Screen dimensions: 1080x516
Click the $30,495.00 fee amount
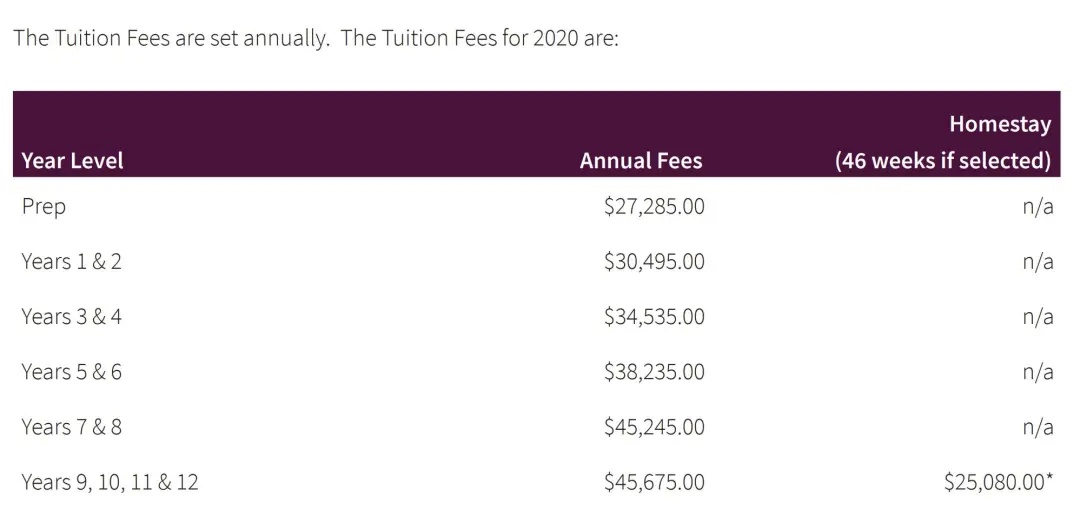[x=654, y=262]
